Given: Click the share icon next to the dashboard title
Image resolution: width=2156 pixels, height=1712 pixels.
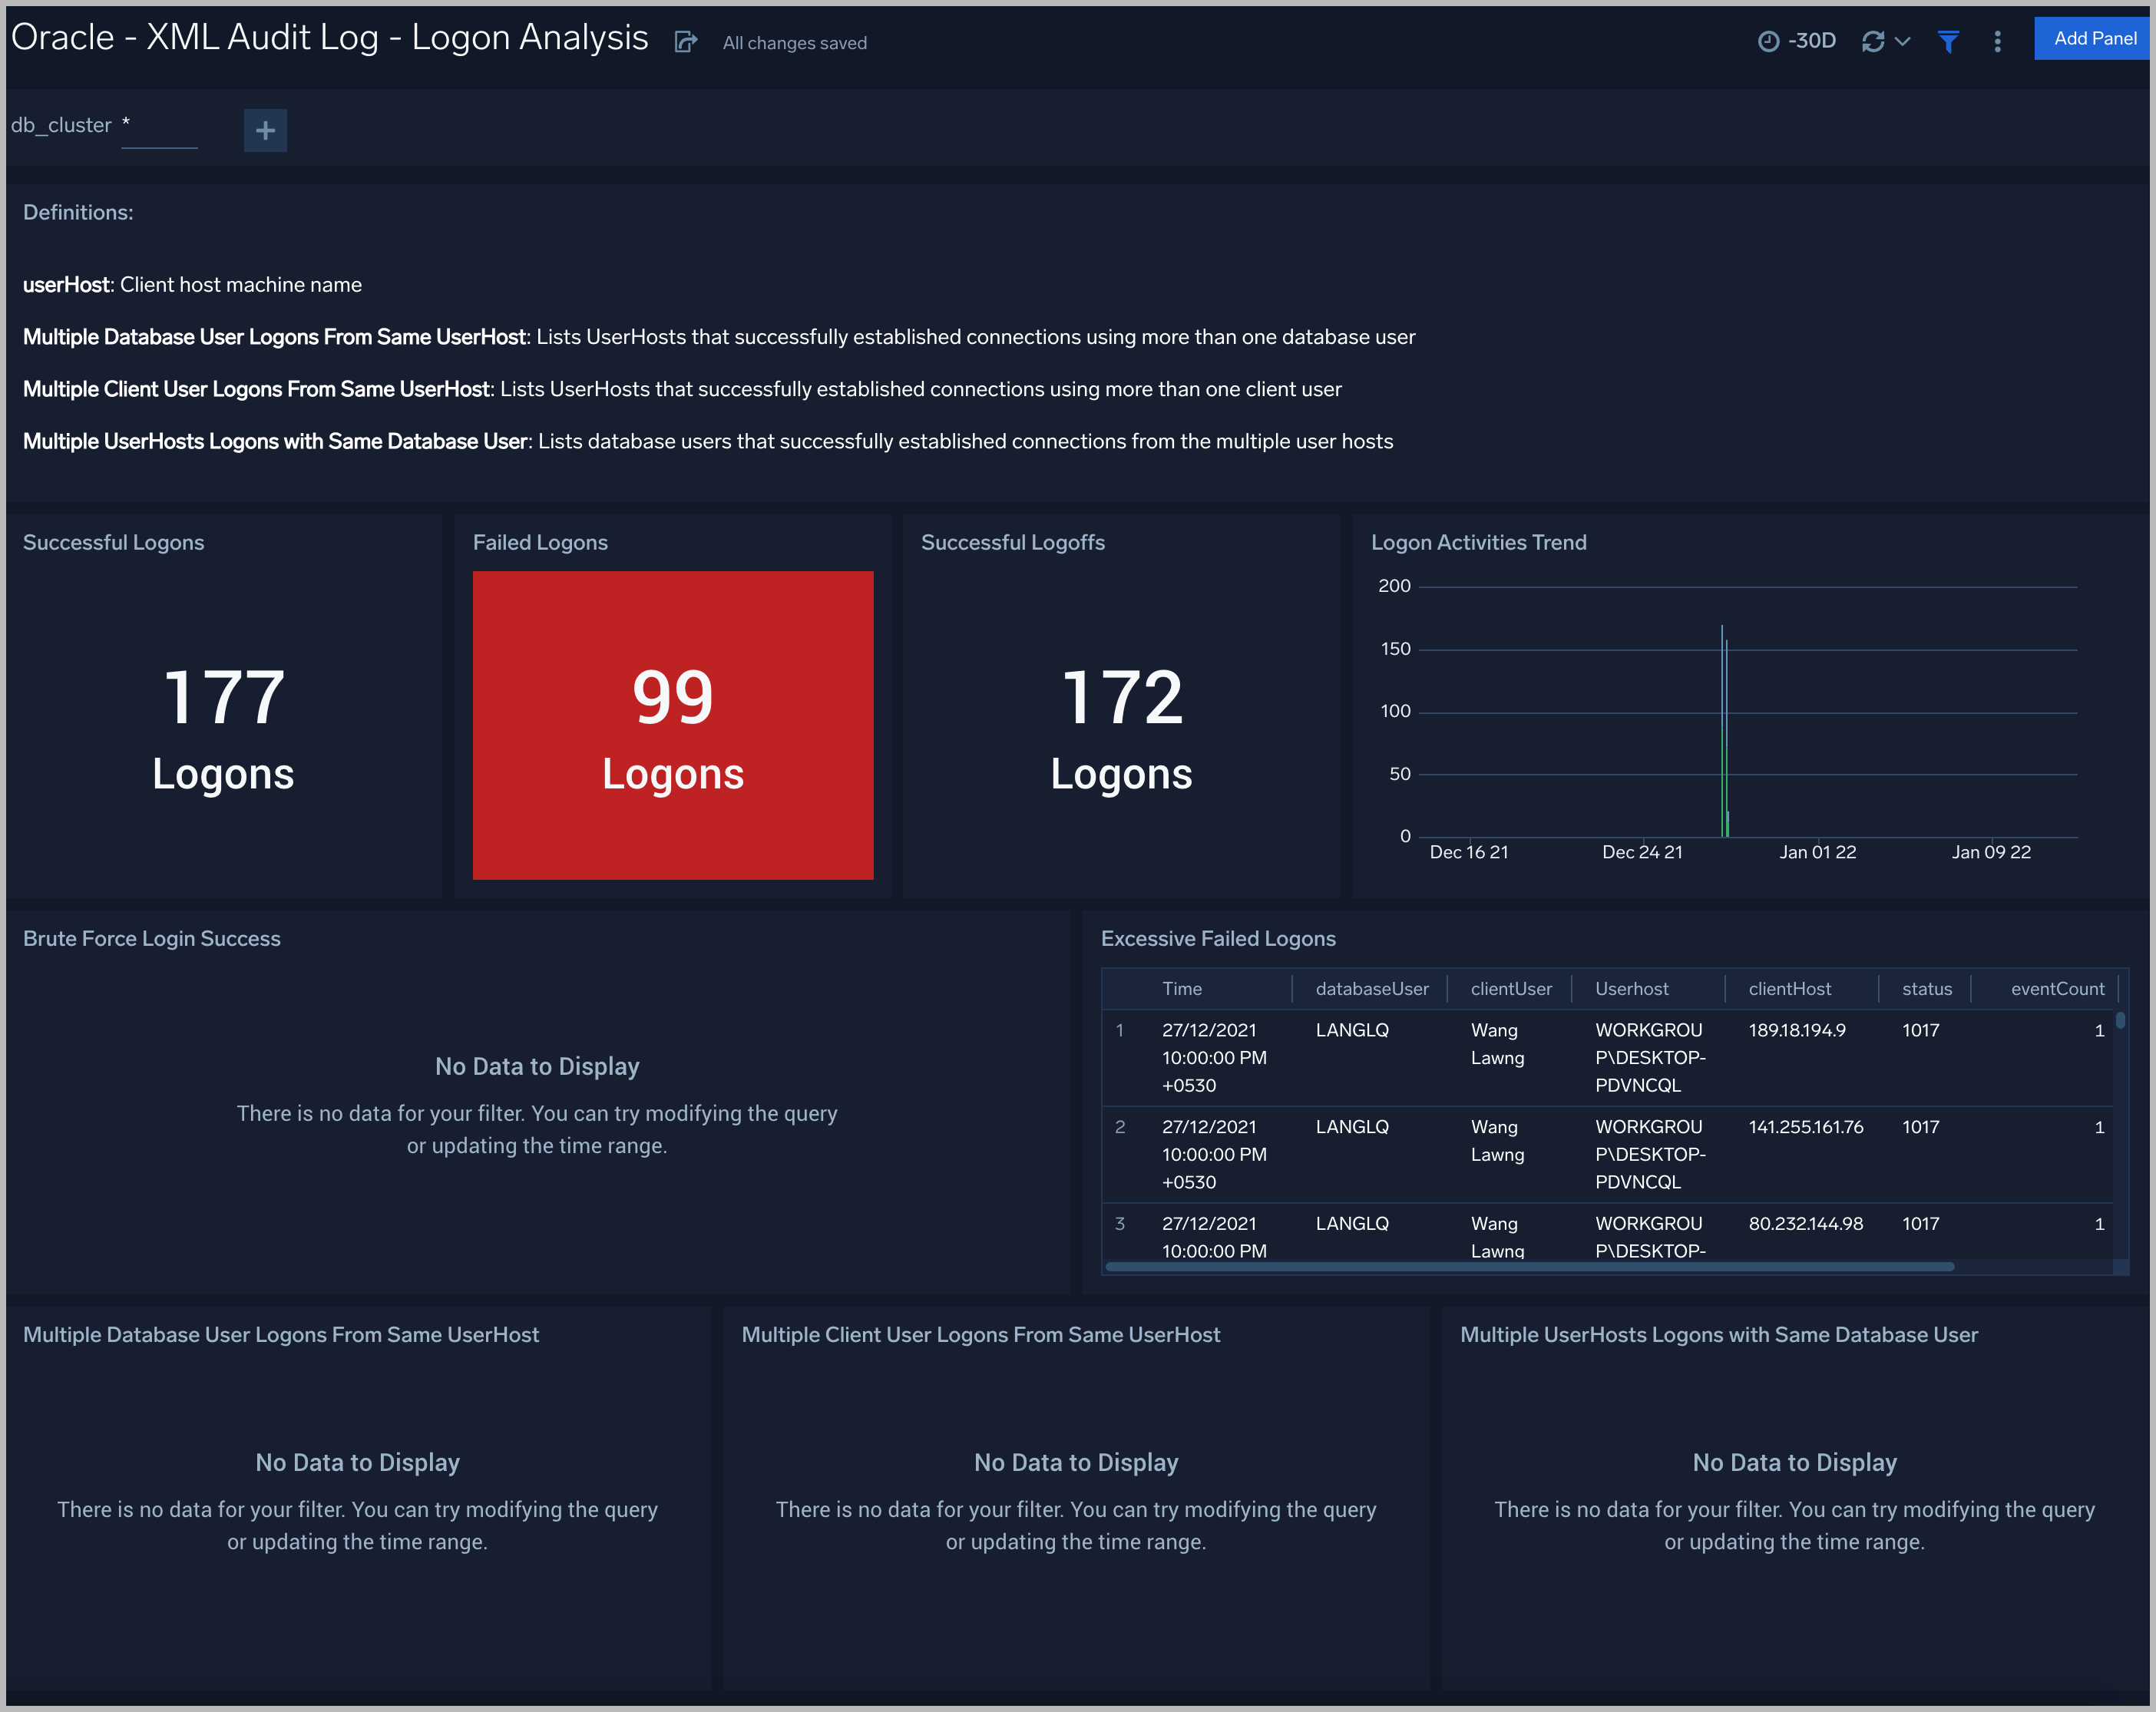Looking at the screenshot, I should (x=684, y=41).
